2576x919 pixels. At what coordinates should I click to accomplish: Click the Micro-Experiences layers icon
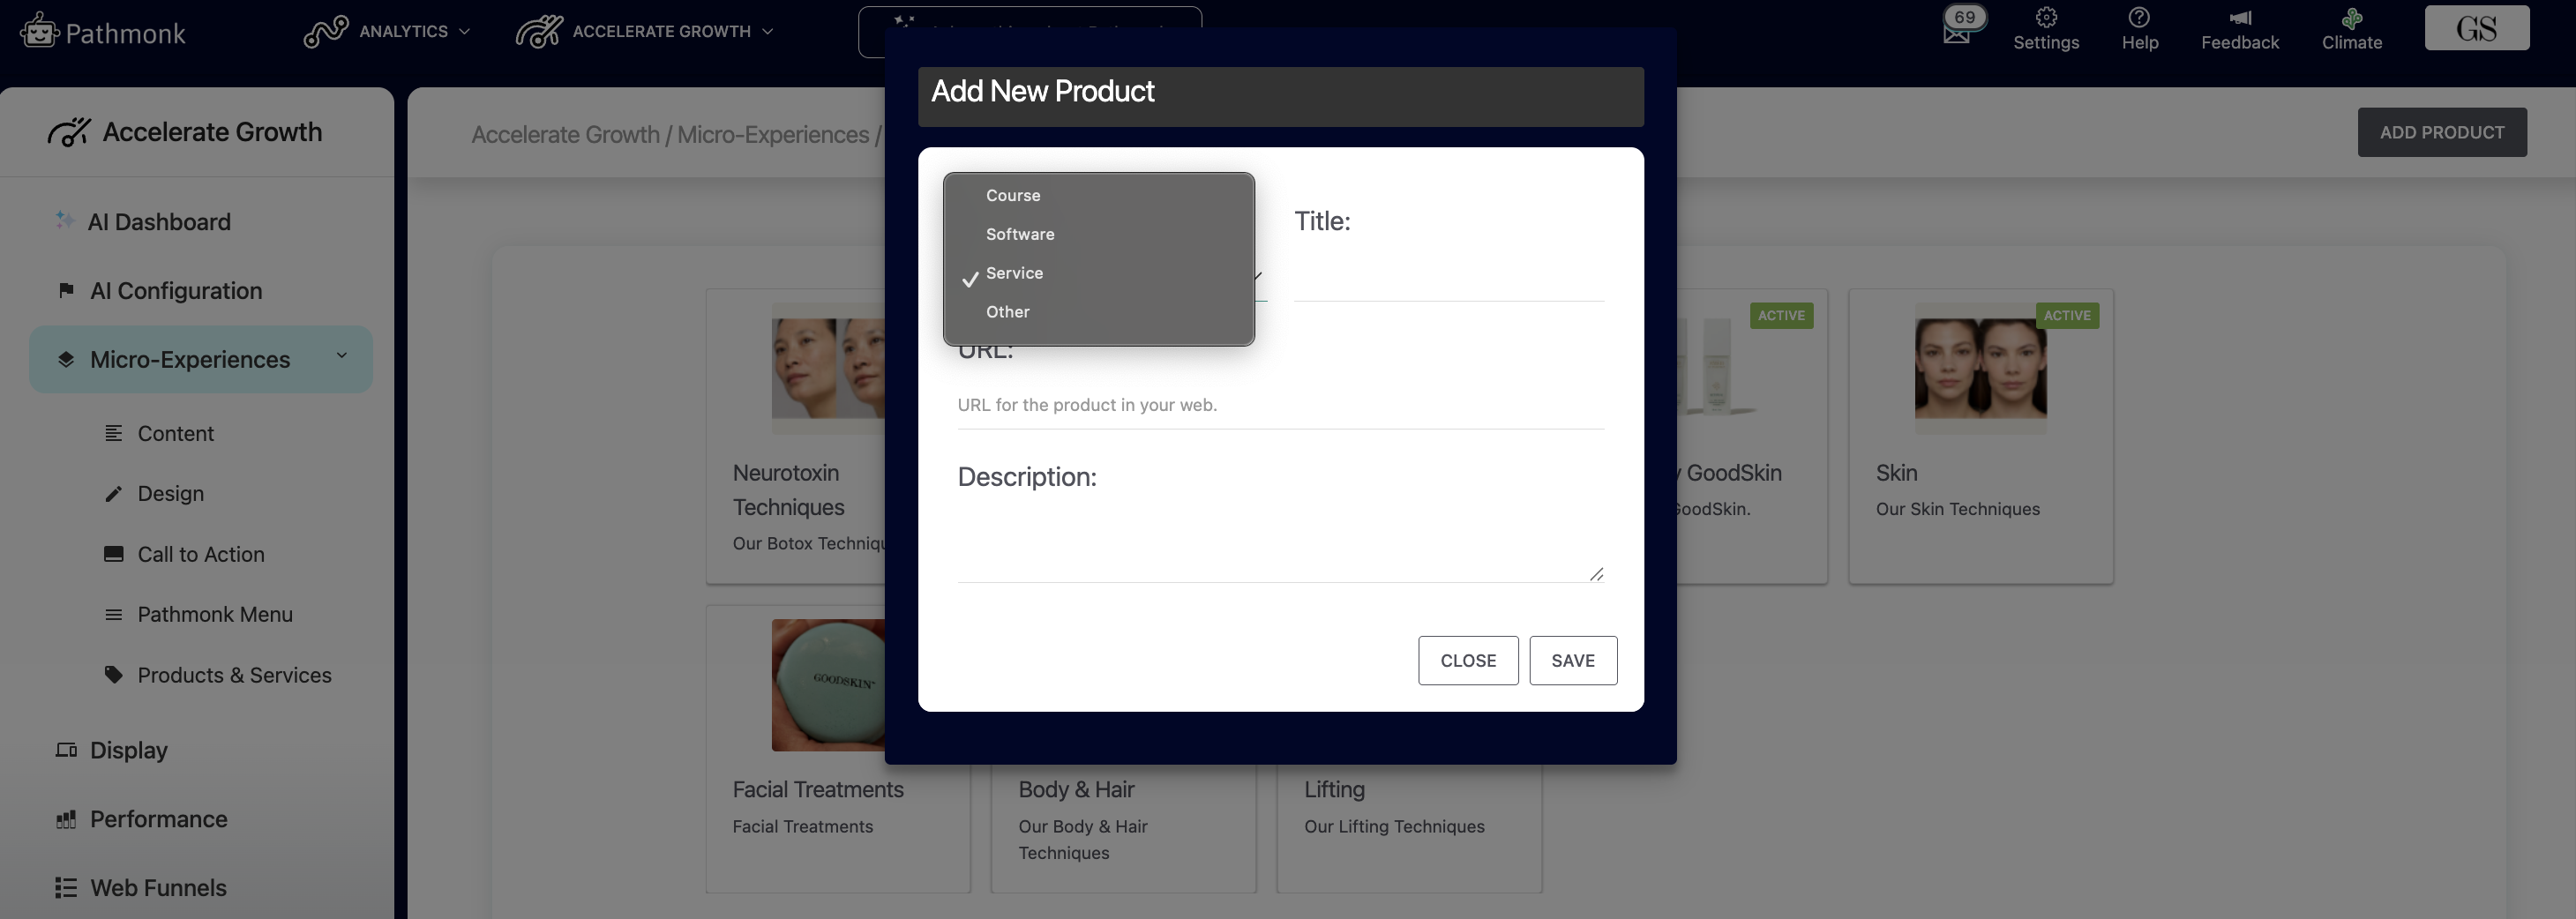(66, 359)
